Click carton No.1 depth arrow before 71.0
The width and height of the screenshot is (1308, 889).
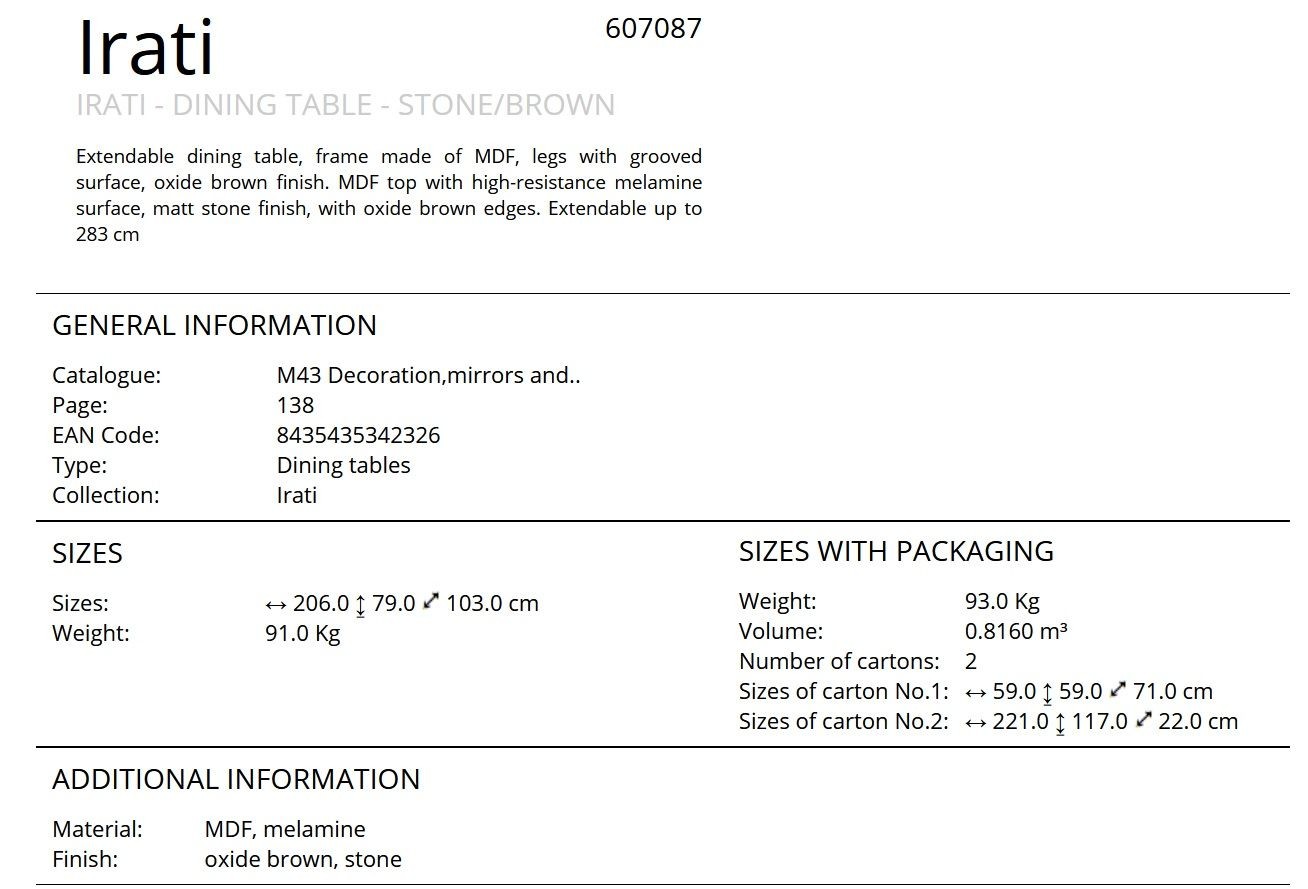[1118, 690]
